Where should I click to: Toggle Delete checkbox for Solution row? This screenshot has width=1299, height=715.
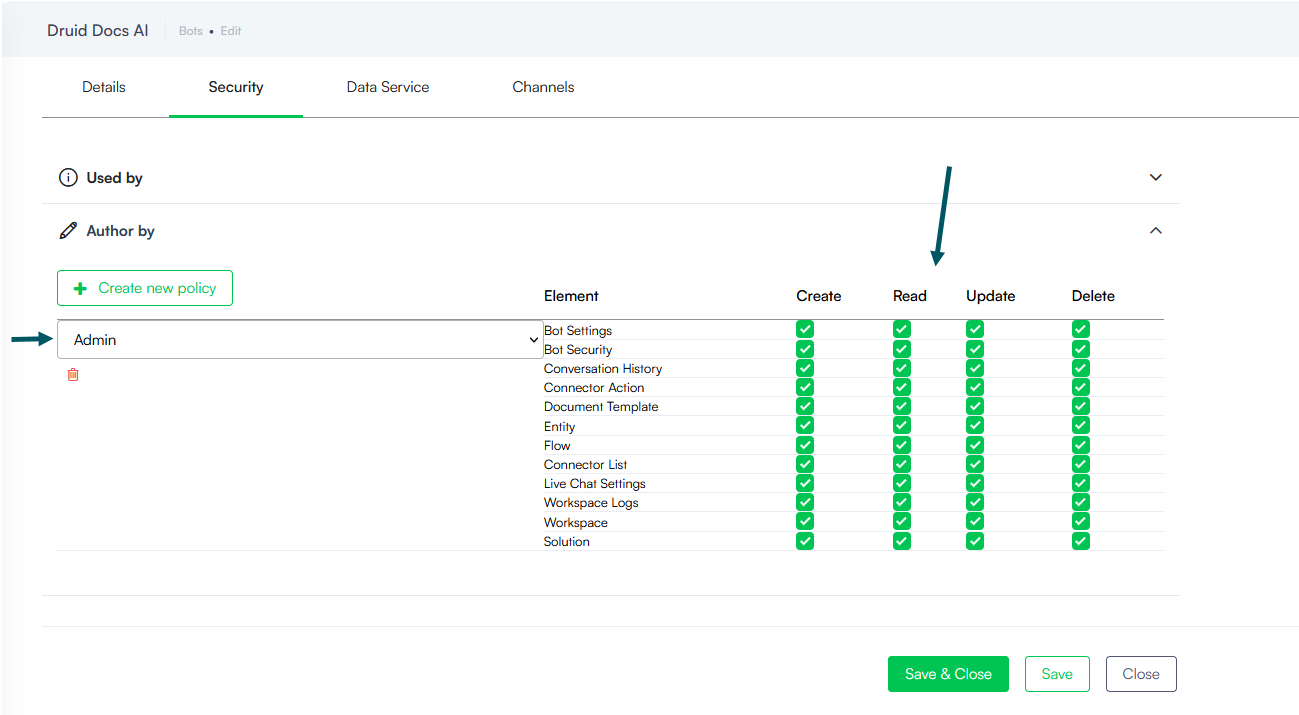[x=1080, y=541]
